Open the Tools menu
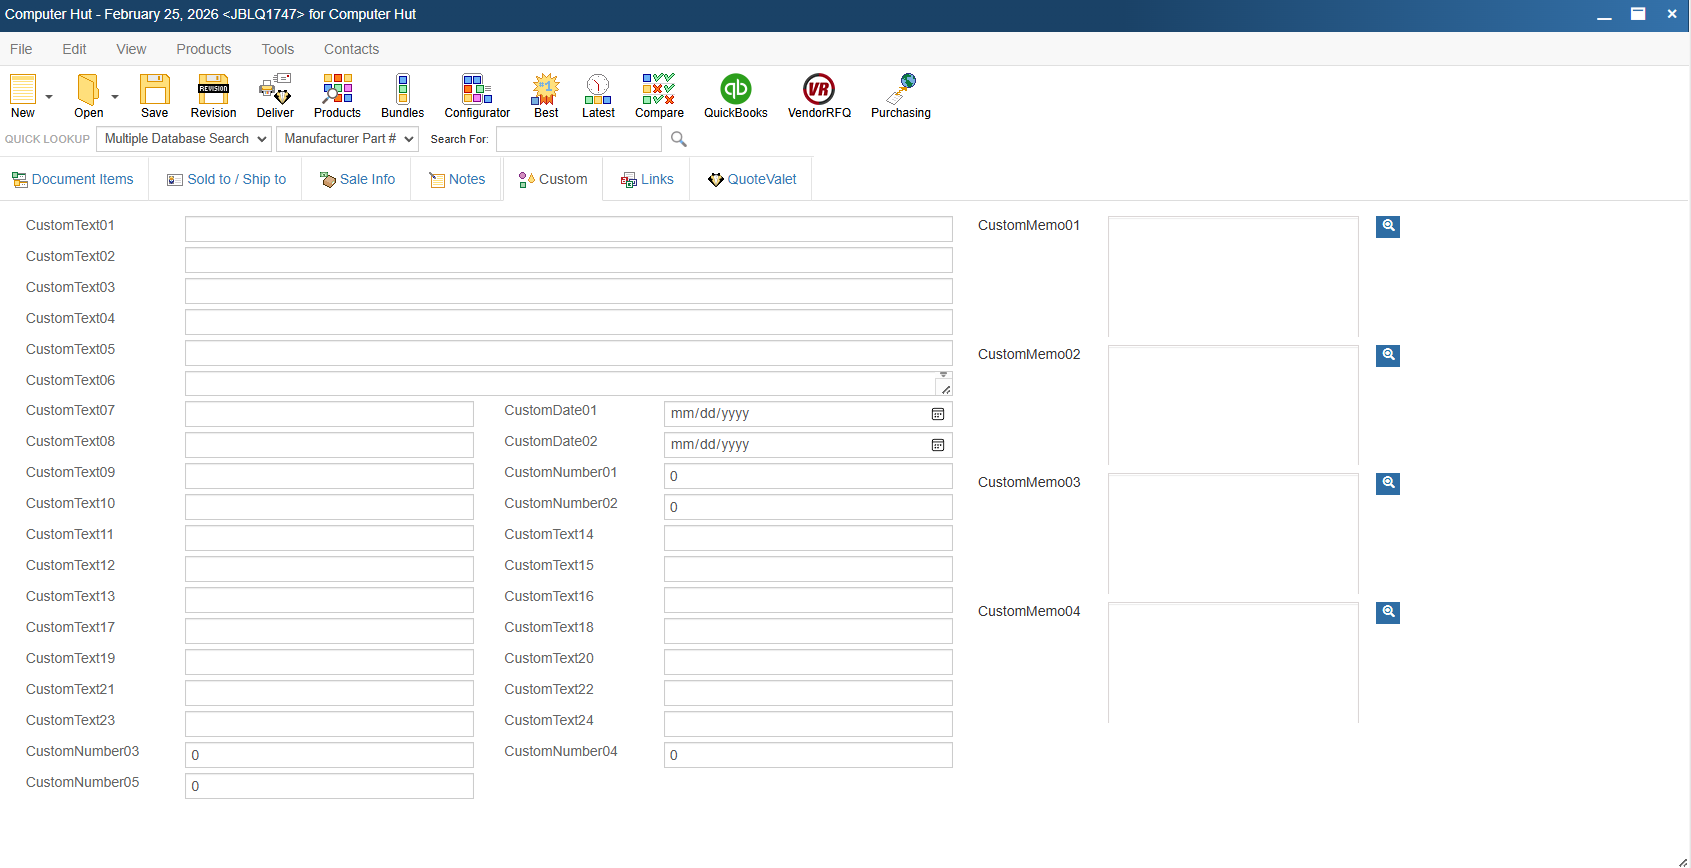 [x=277, y=49]
